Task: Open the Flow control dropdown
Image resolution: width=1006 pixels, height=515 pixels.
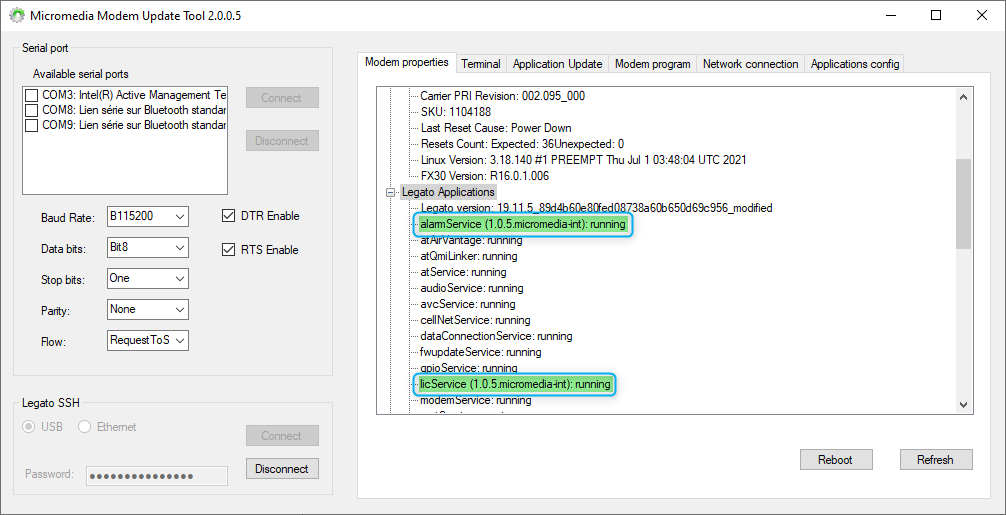Action: (x=148, y=341)
